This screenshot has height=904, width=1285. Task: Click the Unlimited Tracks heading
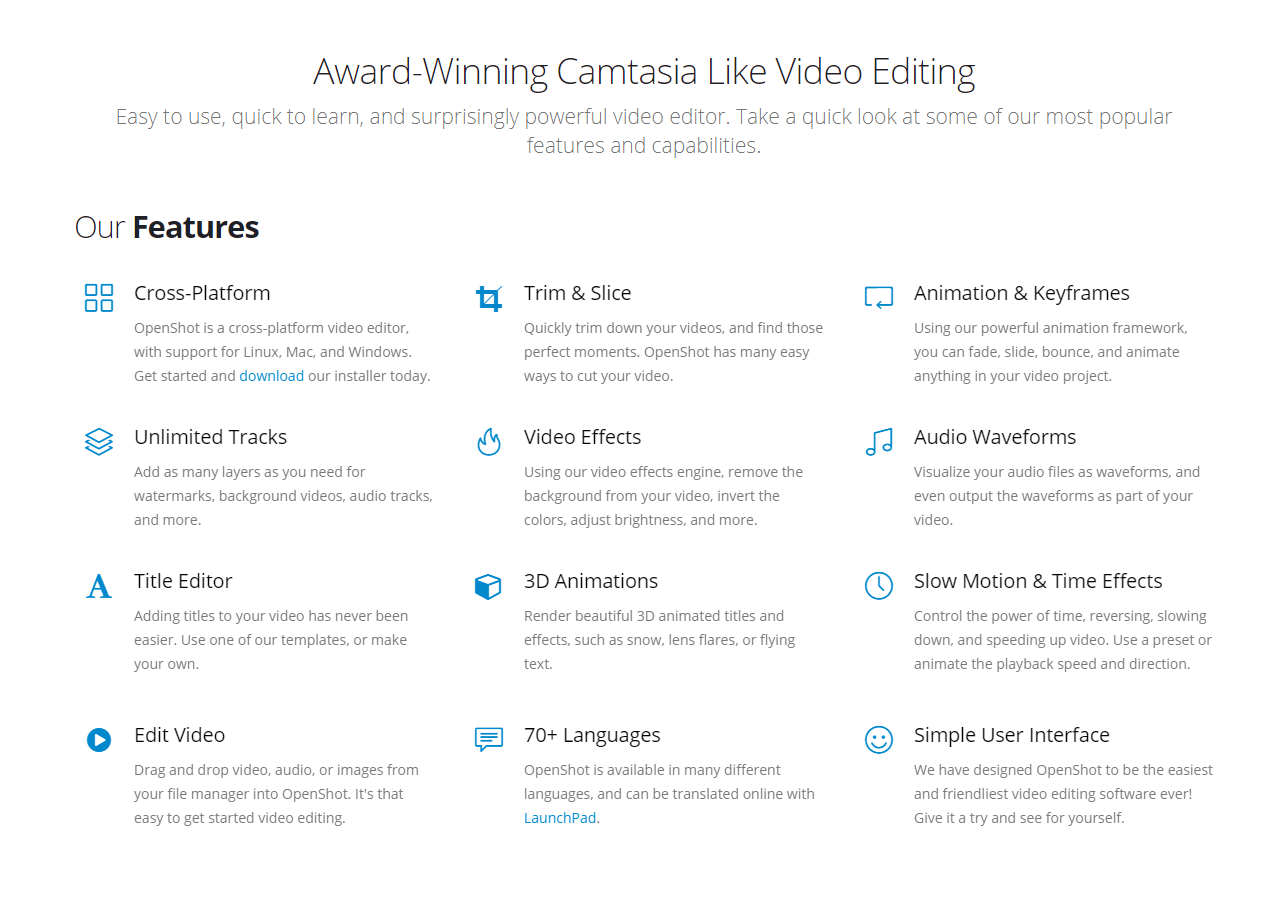tap(211, 437)
